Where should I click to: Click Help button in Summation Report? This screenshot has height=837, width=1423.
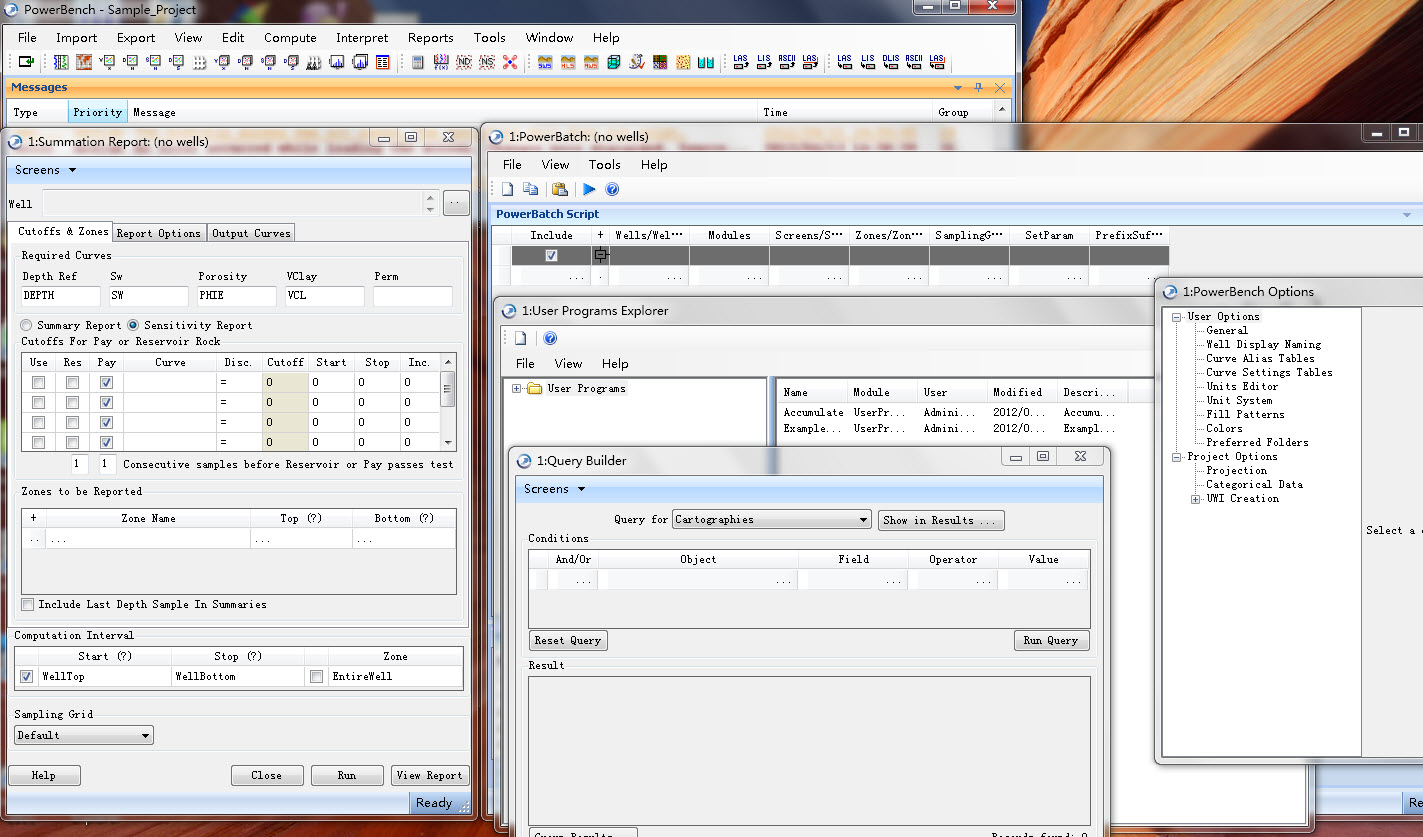click(44, 775)
